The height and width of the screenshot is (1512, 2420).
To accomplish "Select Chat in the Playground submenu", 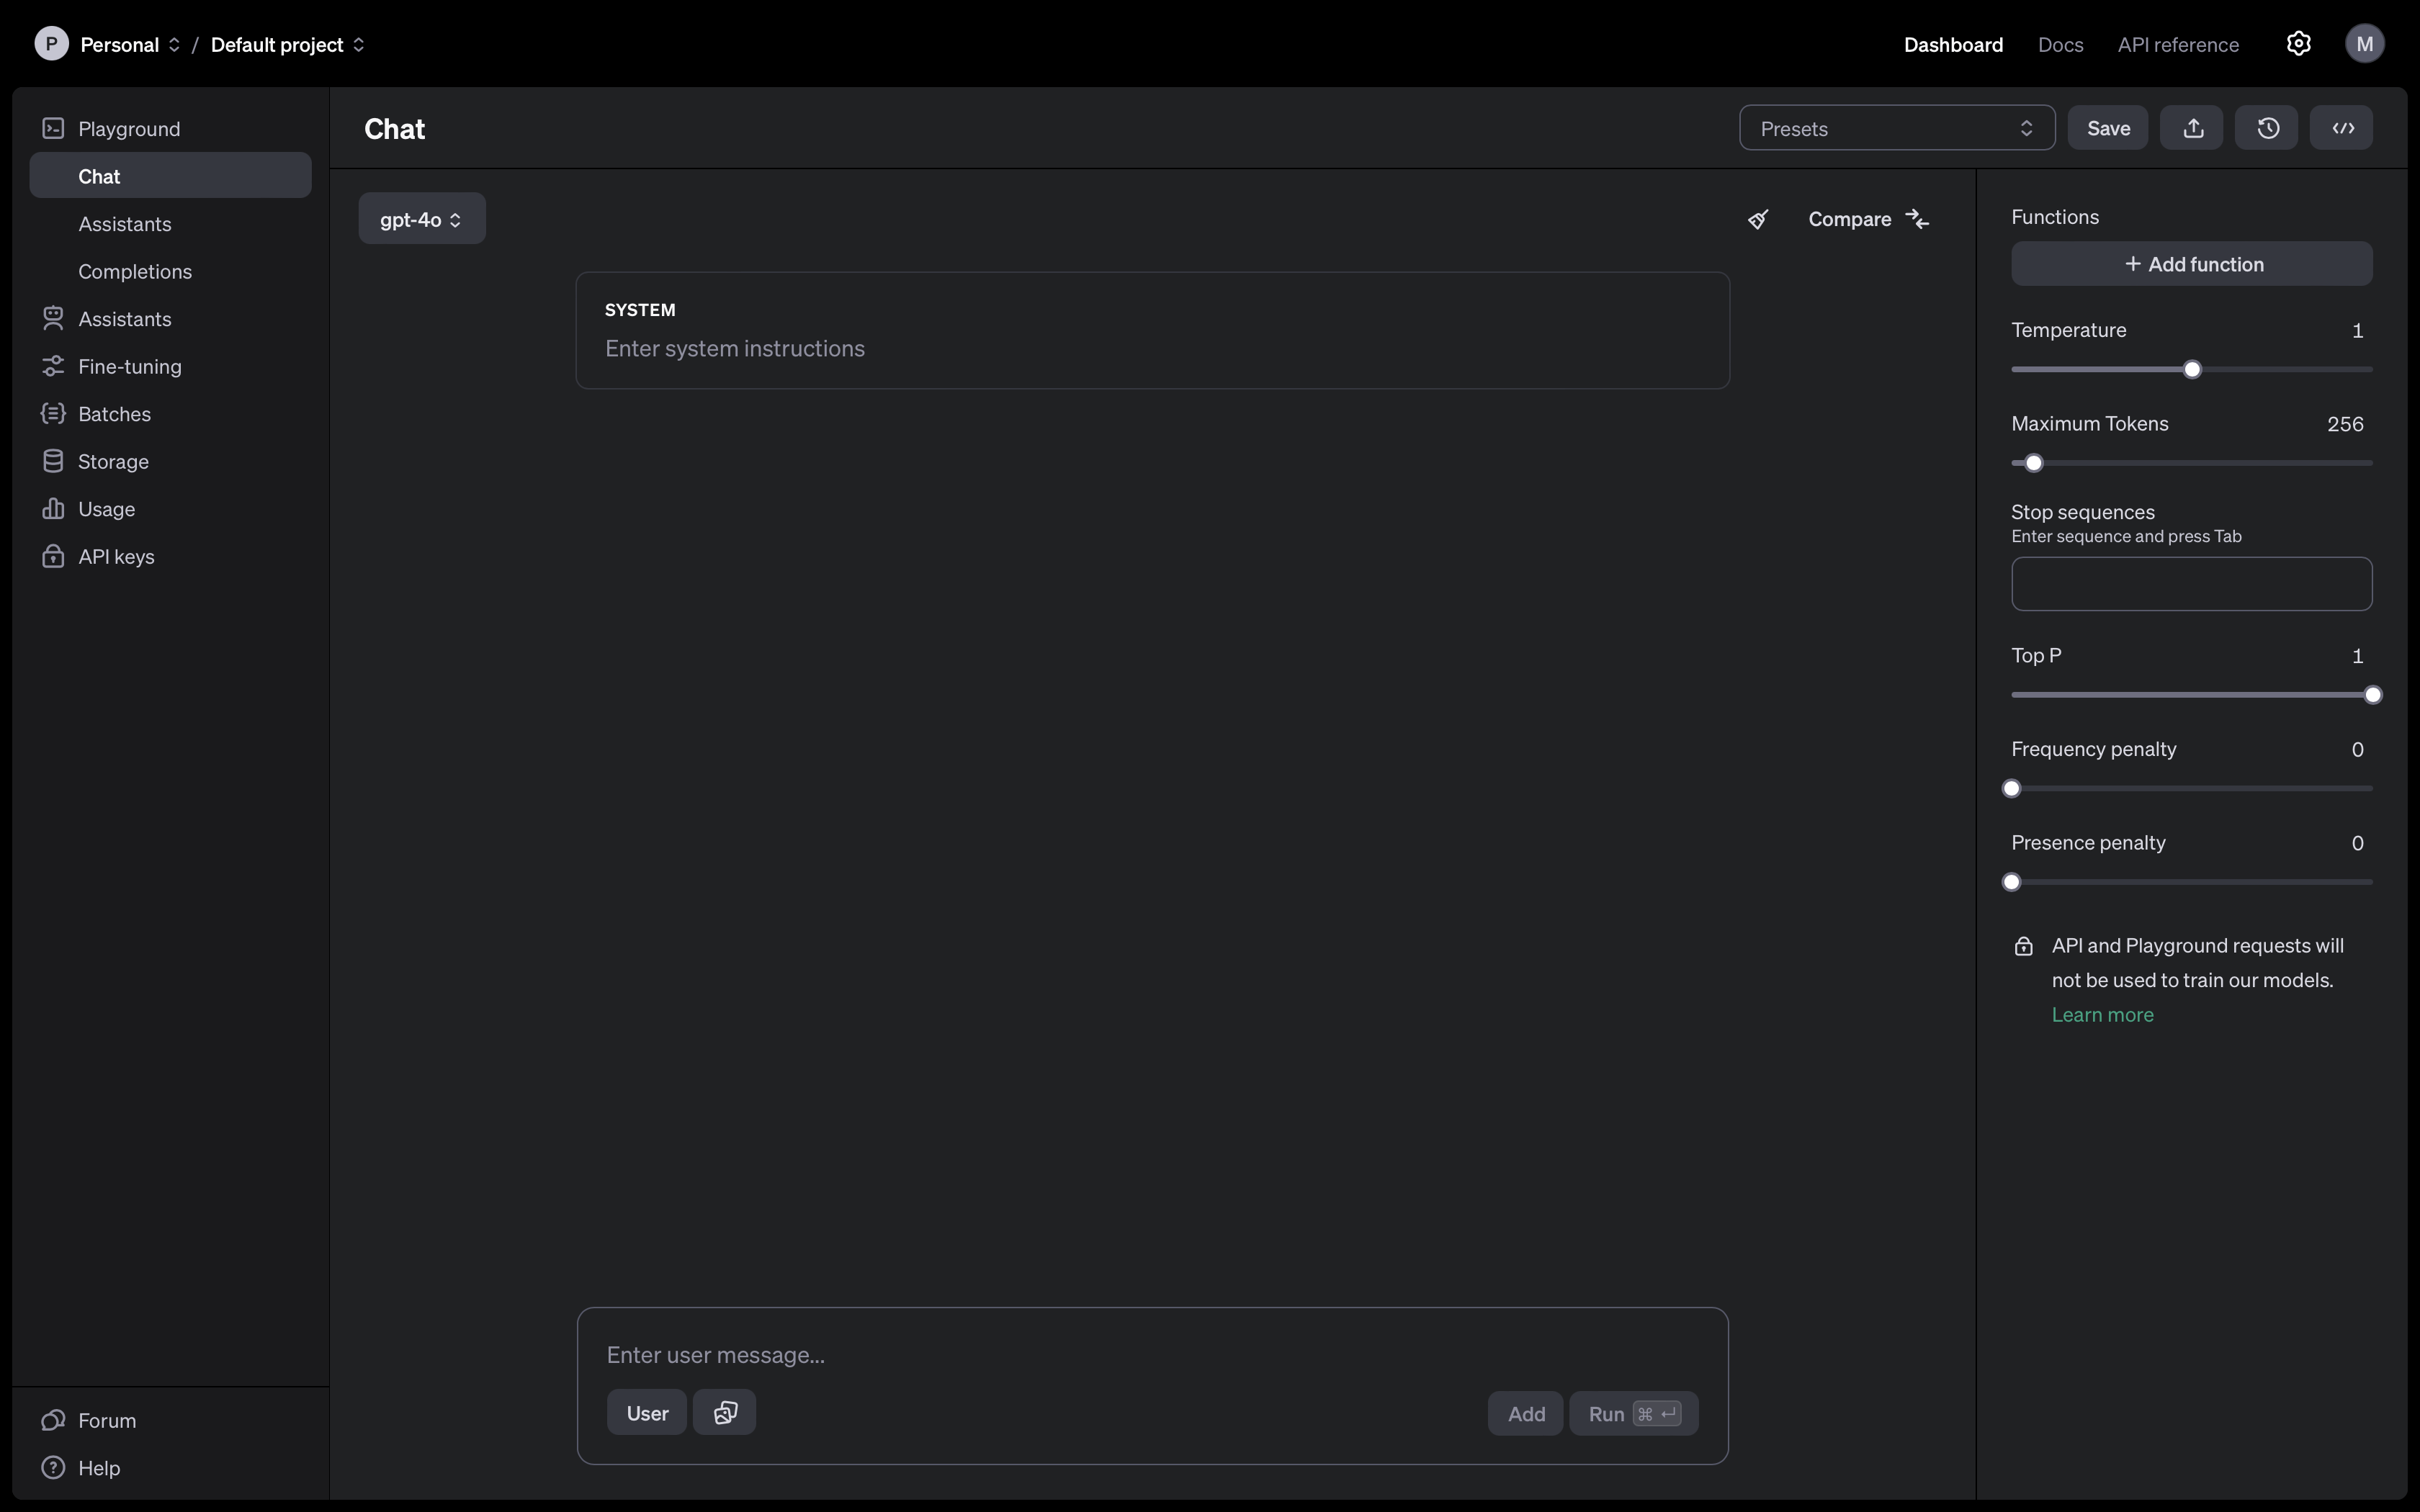I will (x=171, y=176).
